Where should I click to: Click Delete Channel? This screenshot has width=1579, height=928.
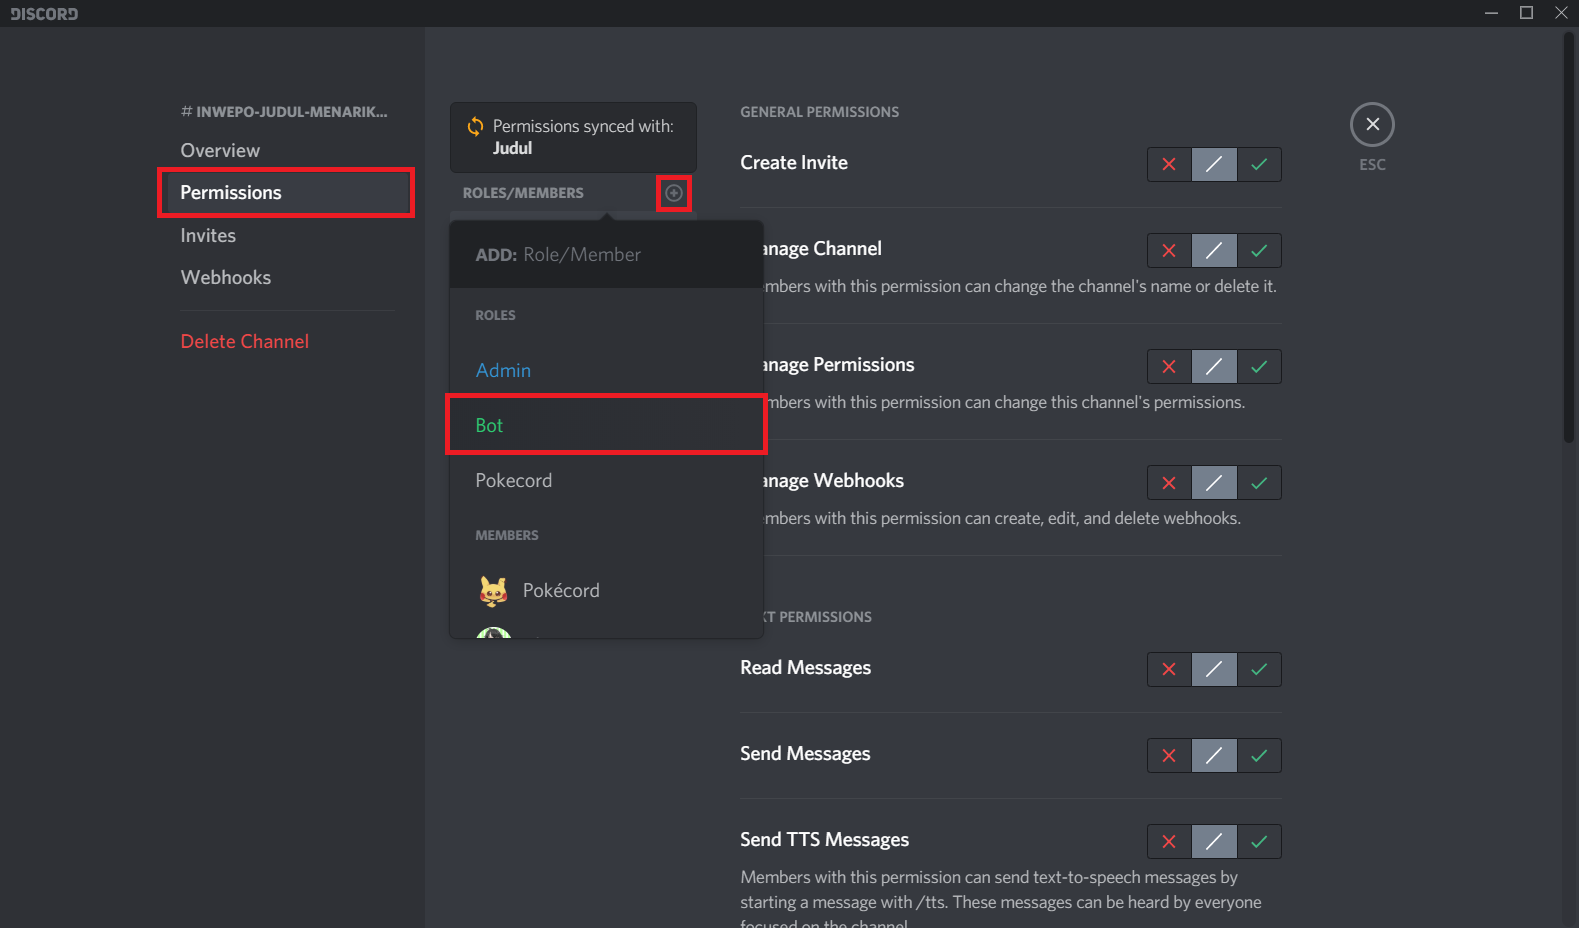click(245, 342)
